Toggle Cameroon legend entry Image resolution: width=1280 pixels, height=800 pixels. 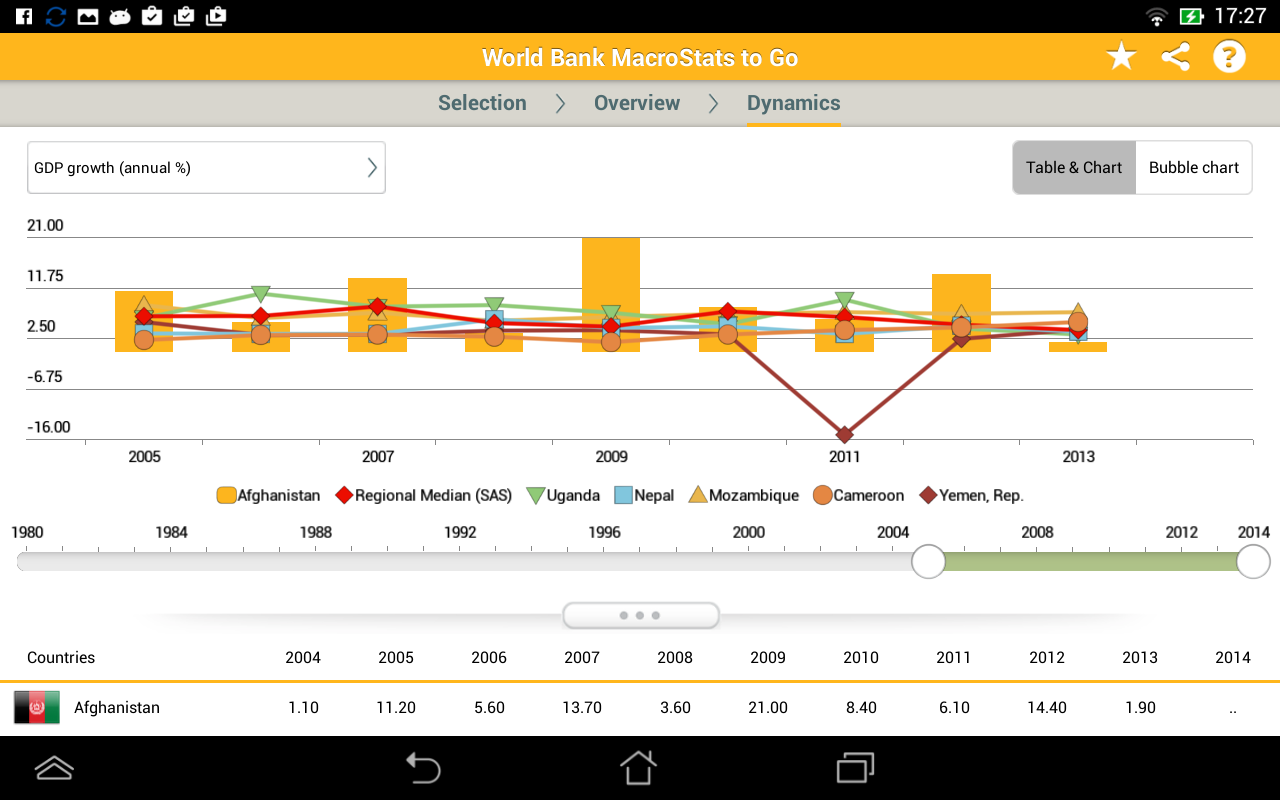coord(857,495)
